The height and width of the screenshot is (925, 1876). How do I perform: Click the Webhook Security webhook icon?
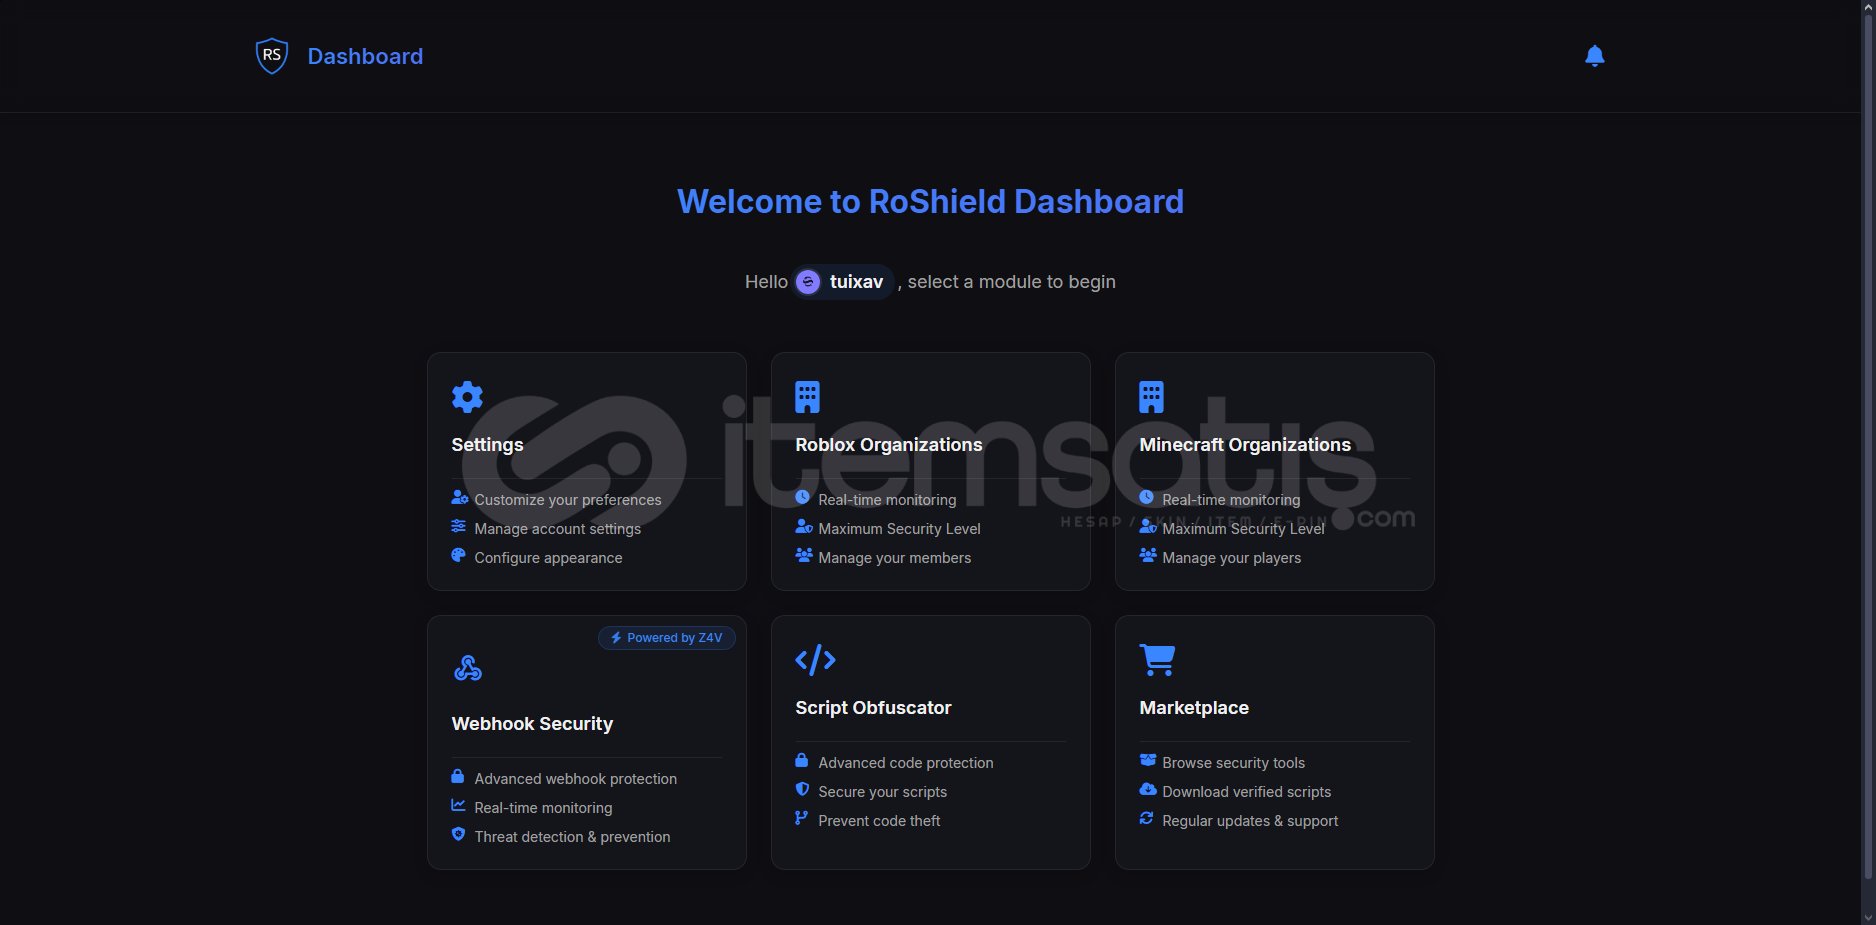(467, 668)
